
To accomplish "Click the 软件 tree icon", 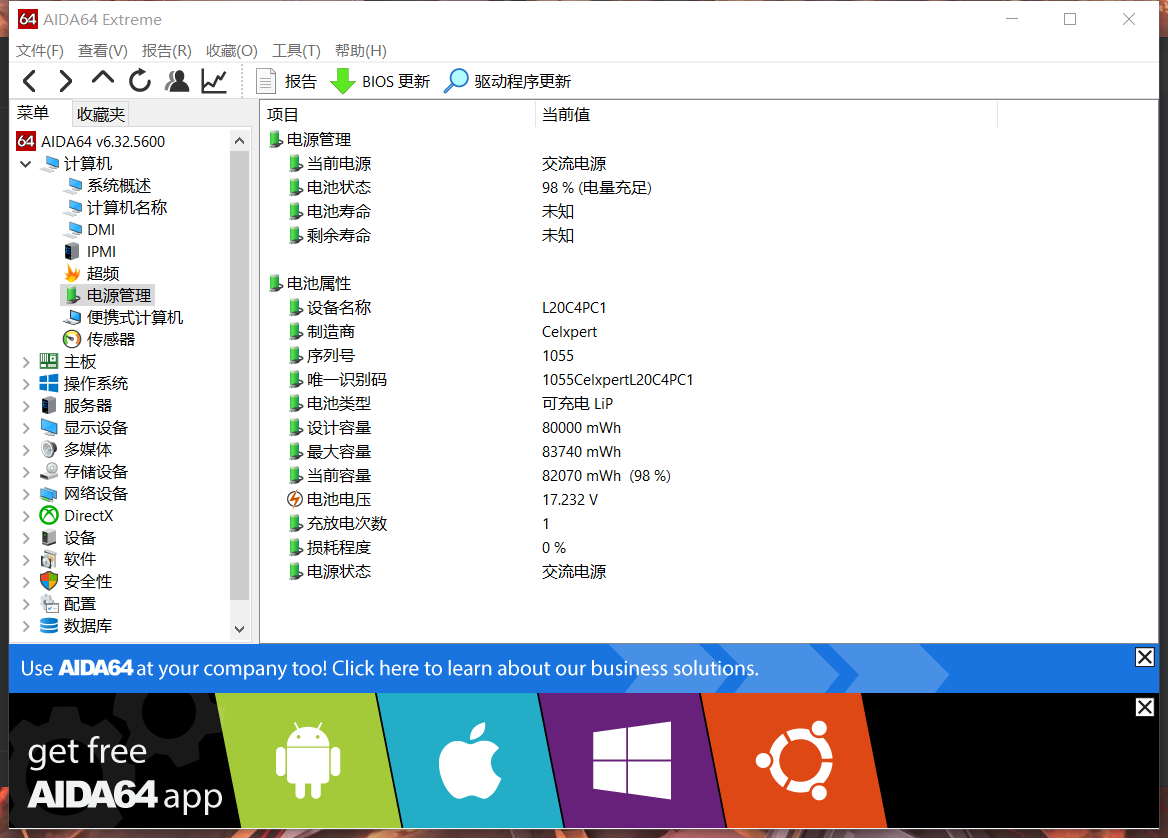I will click(49, 559).
